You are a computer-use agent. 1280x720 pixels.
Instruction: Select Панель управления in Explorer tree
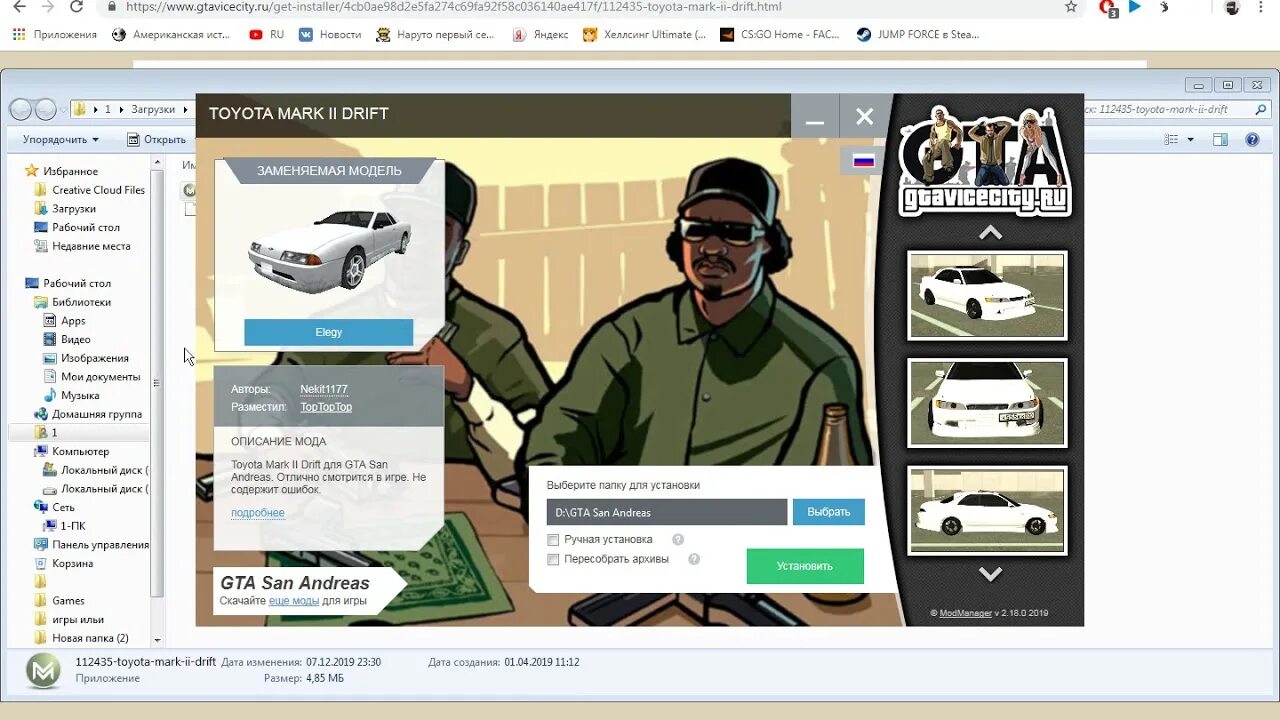pos(92,545)
